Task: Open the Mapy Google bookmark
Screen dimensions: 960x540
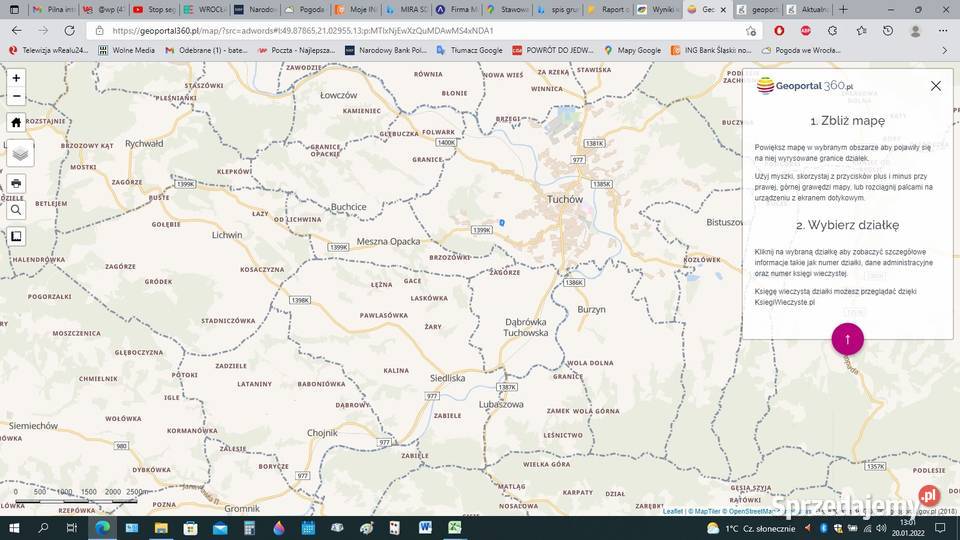Action: pos(631,50)
